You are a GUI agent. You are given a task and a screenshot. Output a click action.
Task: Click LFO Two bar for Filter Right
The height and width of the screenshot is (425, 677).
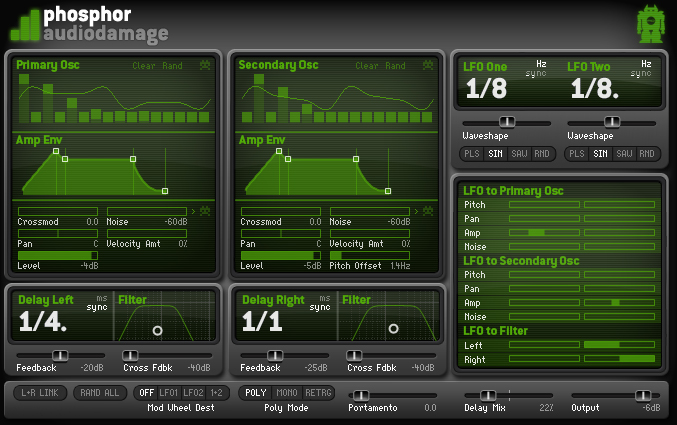(620, 358)
